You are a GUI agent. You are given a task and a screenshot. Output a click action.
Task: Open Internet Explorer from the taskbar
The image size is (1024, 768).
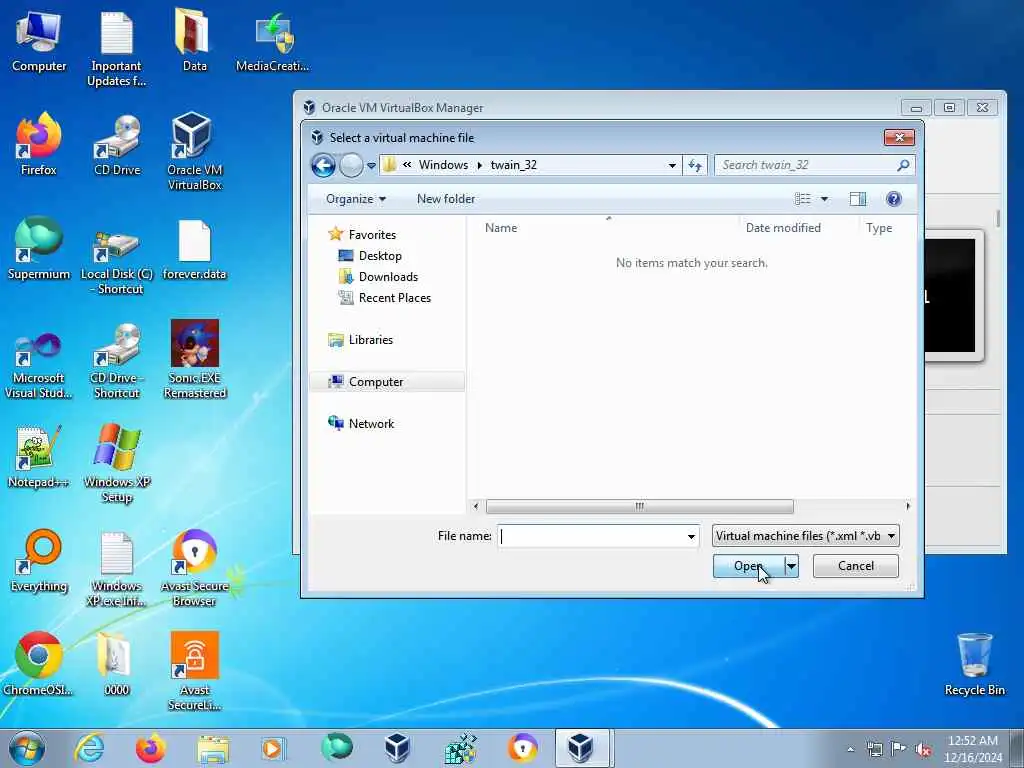click(x=88, y=749)
